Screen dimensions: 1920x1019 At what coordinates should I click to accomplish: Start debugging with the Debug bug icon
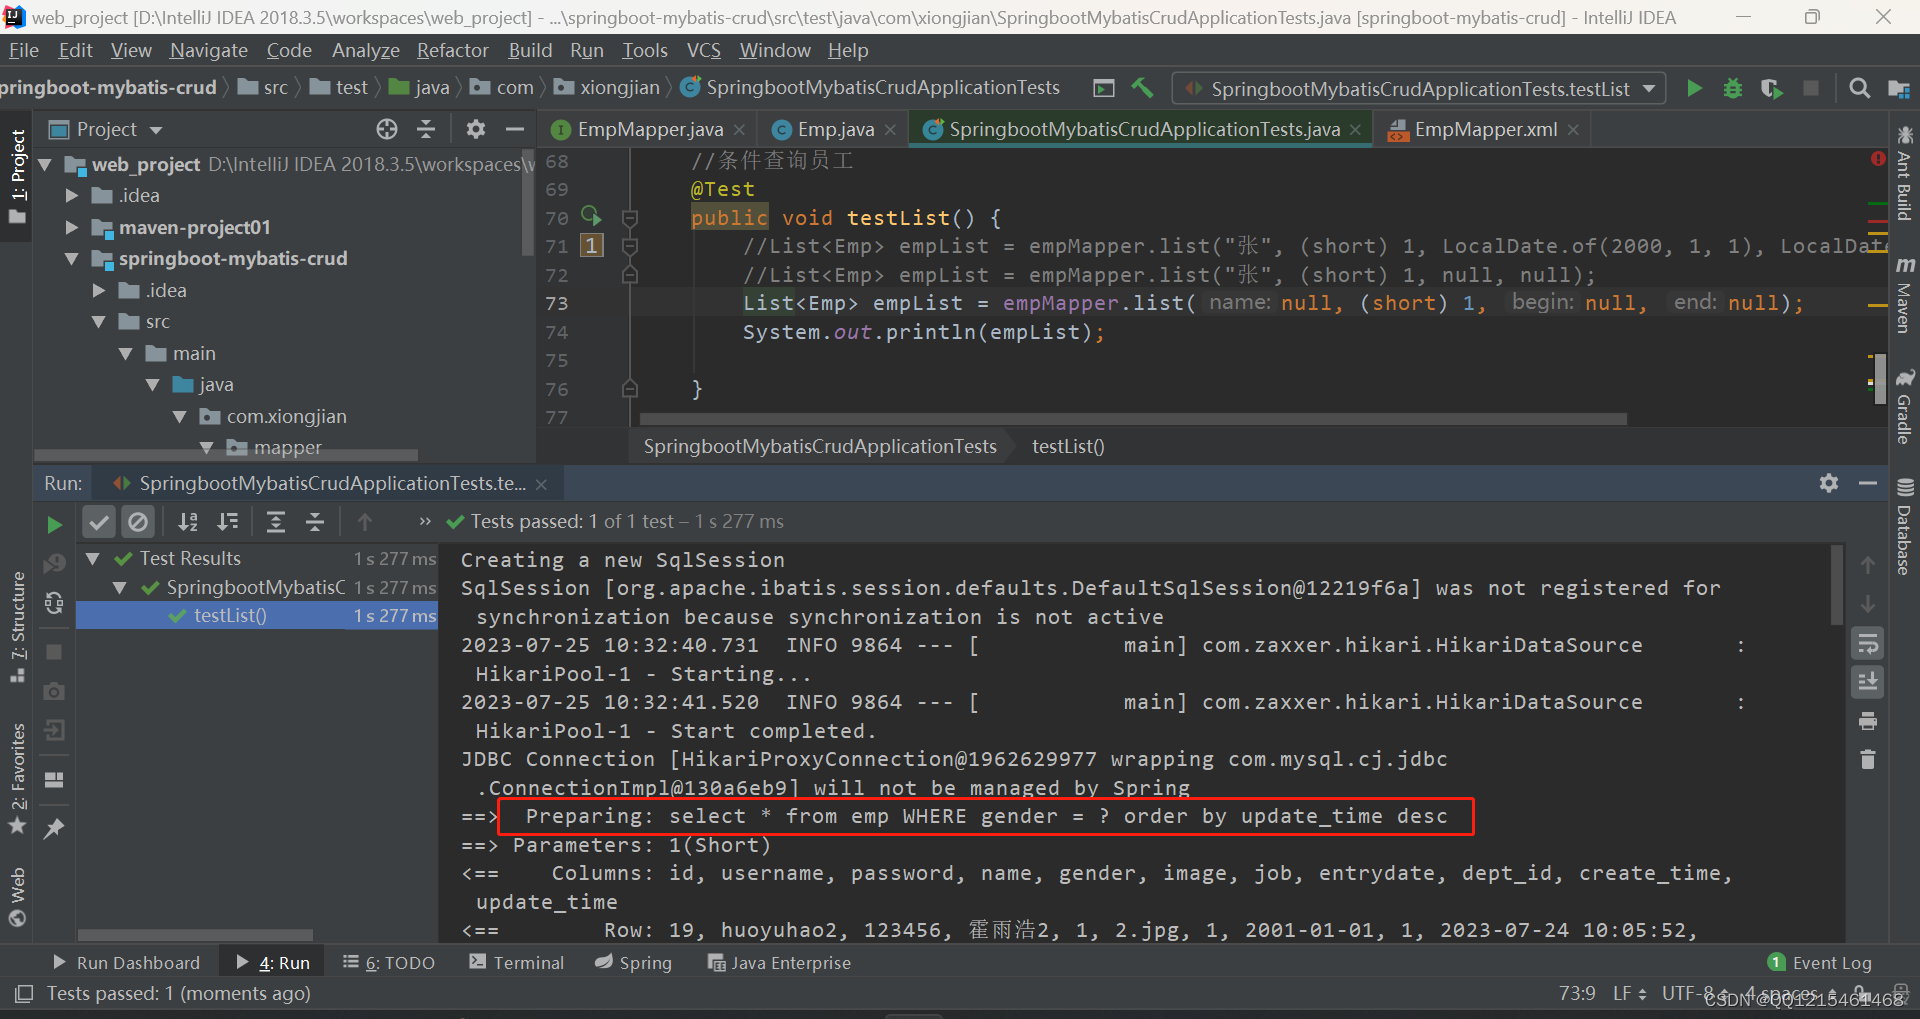coord(1732,88)
